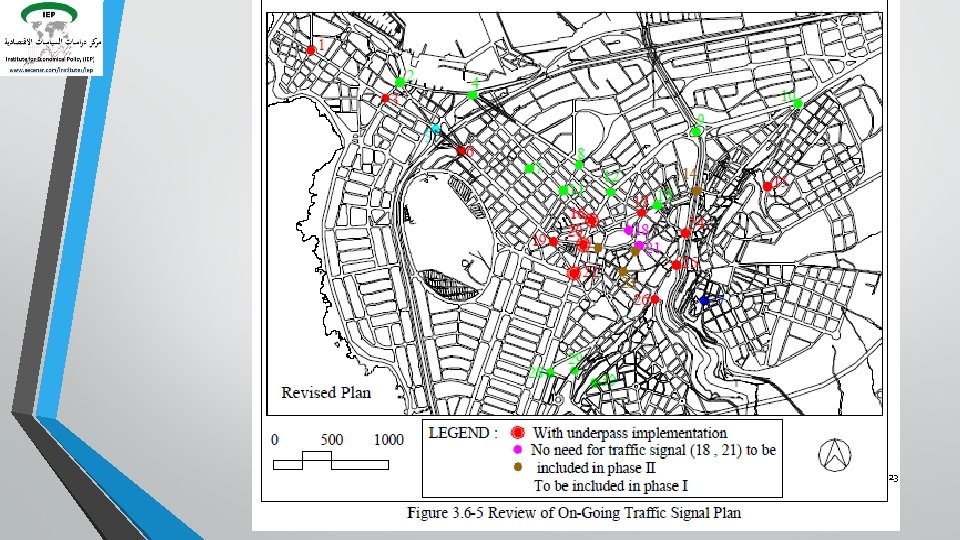Select red underpass marker number 22
960x540 pixels.
click(574, 273)
